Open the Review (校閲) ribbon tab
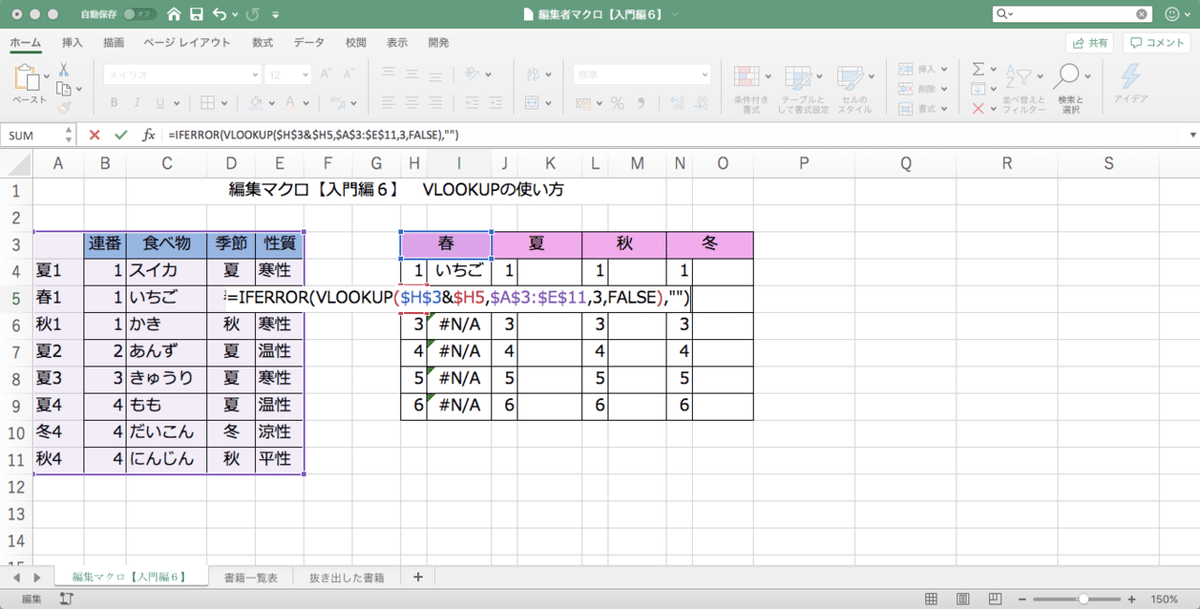This screenshot has width=1200, height=609. [356, 43]
